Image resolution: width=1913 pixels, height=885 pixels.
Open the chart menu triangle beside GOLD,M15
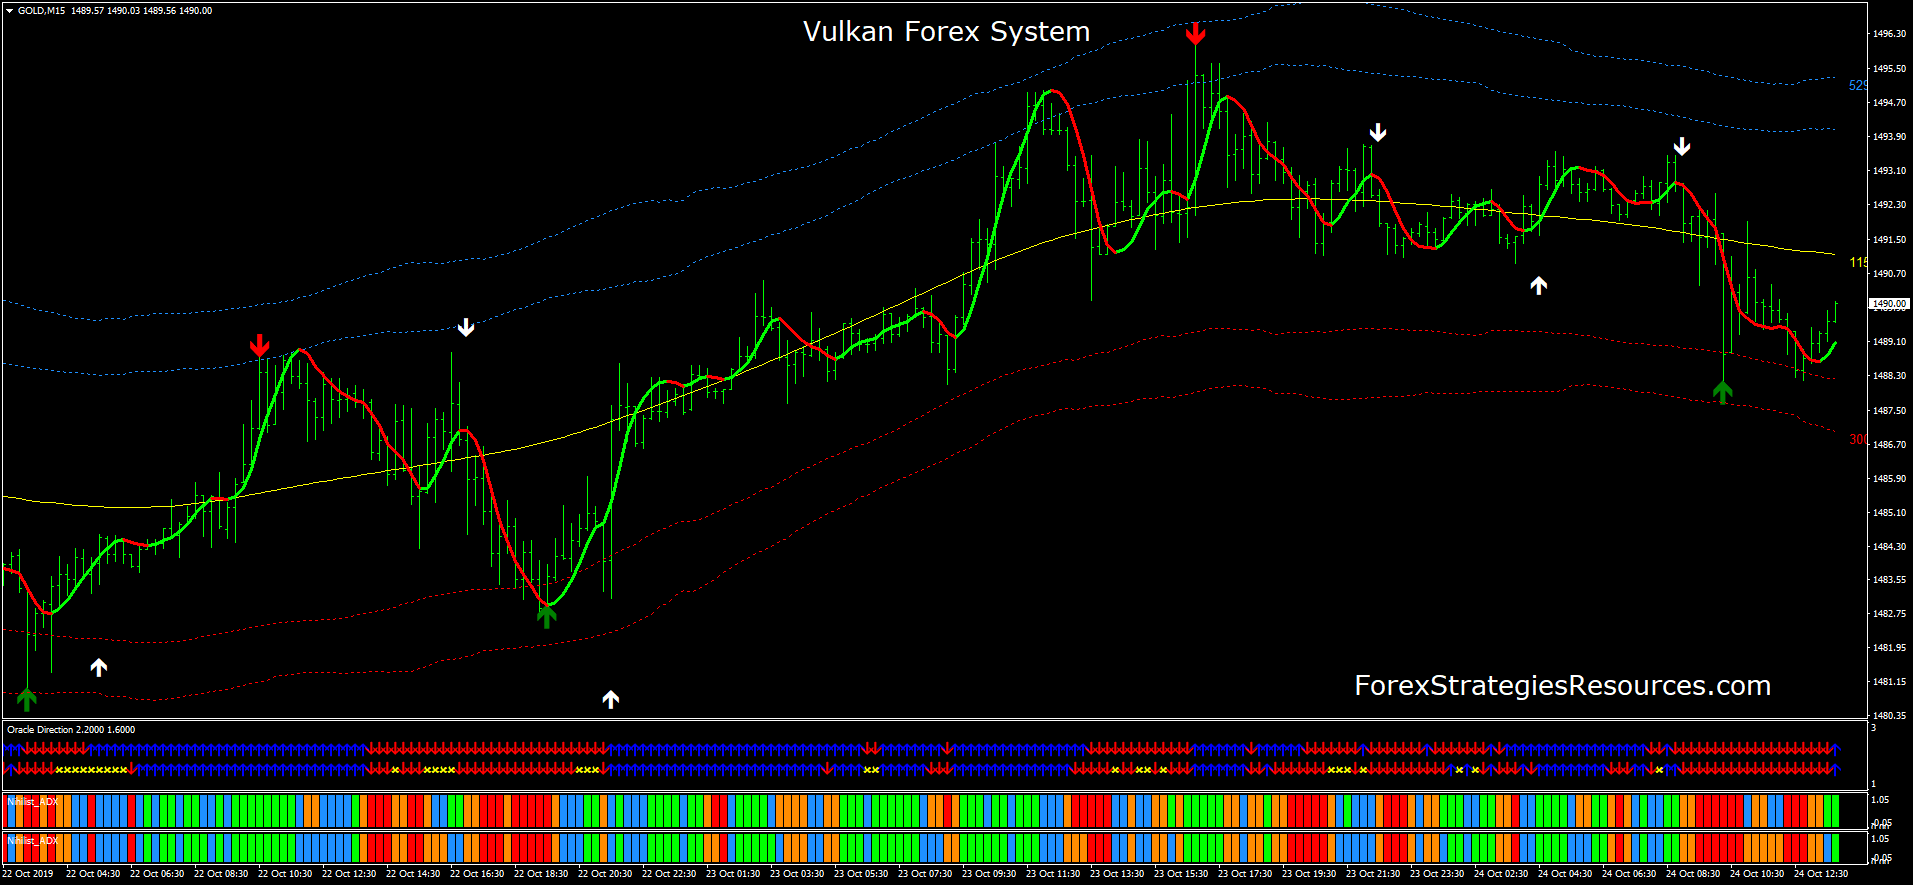(x=9, y=11)
